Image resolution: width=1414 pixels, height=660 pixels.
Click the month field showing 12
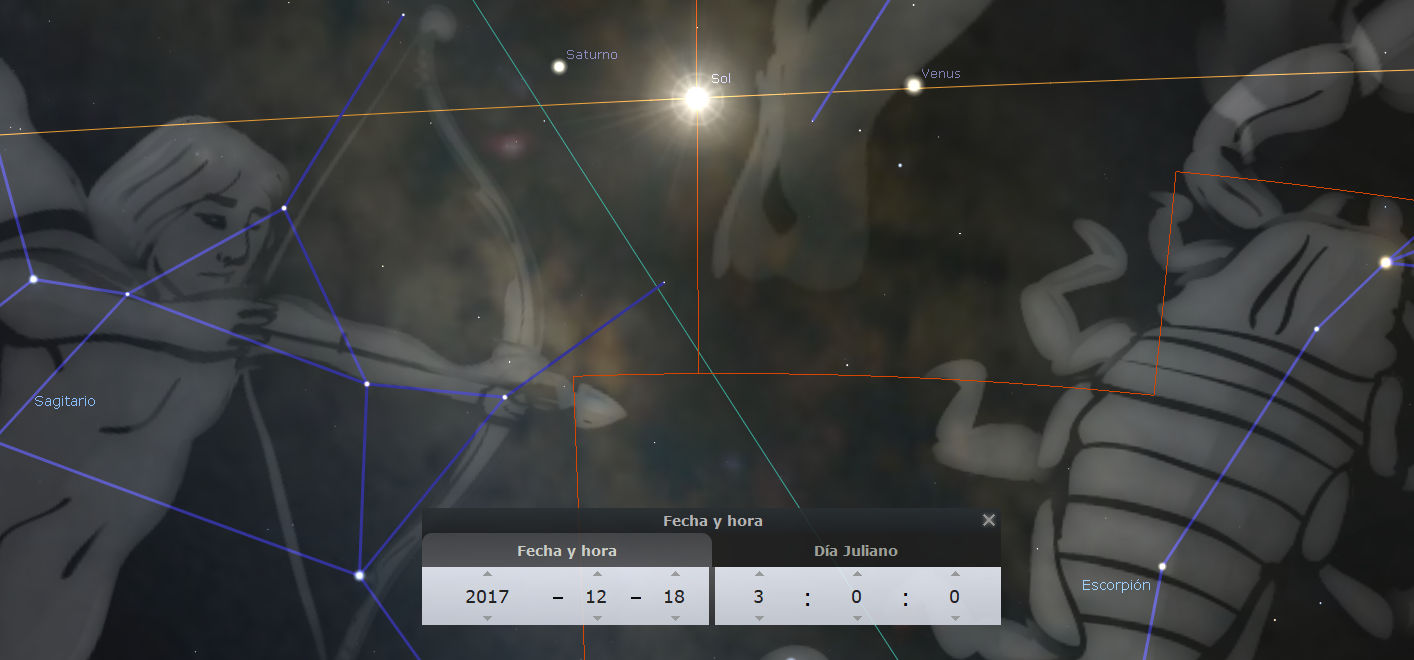(x=597, y=597)
